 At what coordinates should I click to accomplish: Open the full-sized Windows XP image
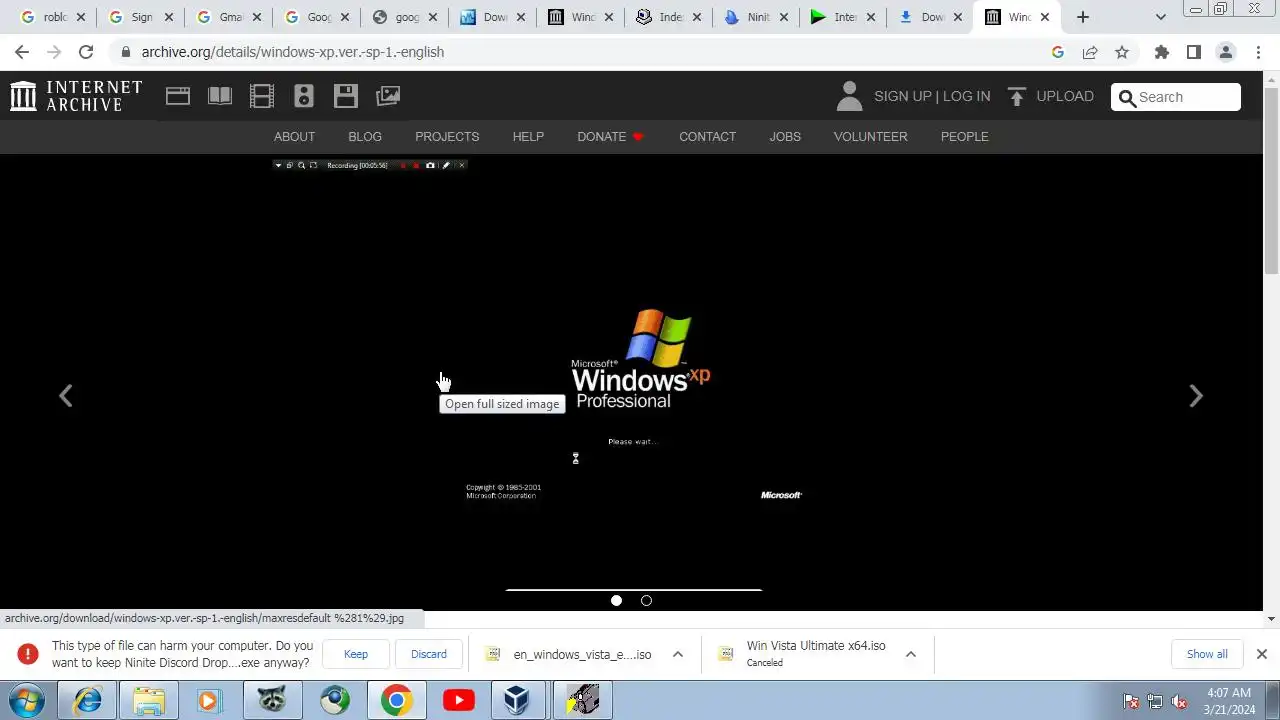(634, 380)
